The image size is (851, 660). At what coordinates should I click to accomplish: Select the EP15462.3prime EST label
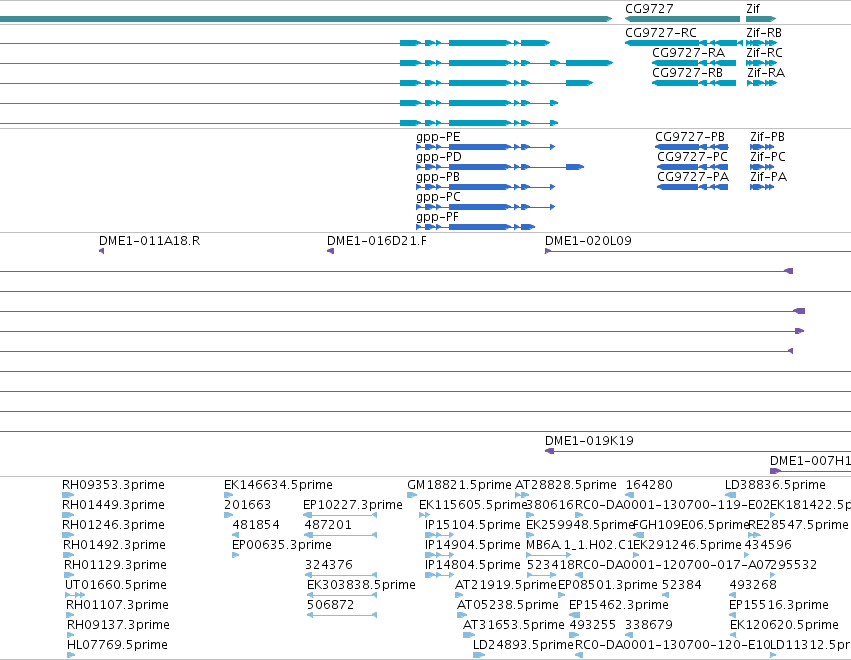(x=619, y=605)
